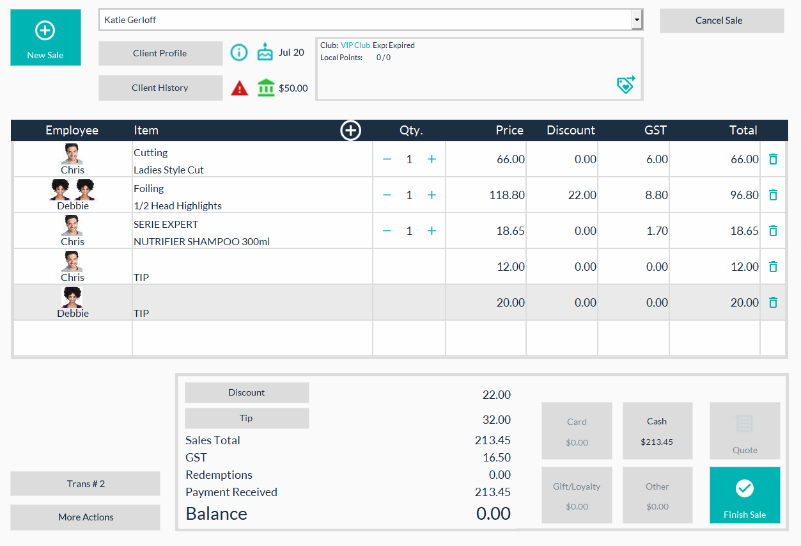Select Chris's avatar on Cutting row
The height and width of the screenshot is (546, 801).
pos(72,154)
